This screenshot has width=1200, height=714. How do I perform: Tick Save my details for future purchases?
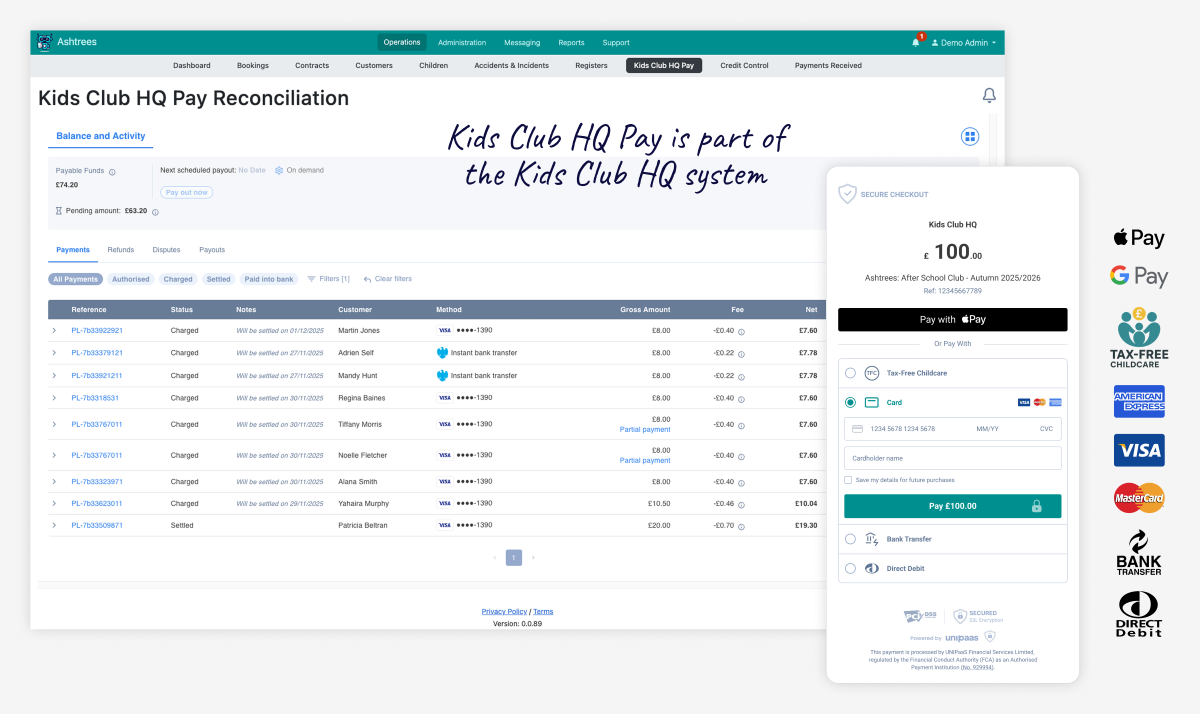tap(848, 480)
